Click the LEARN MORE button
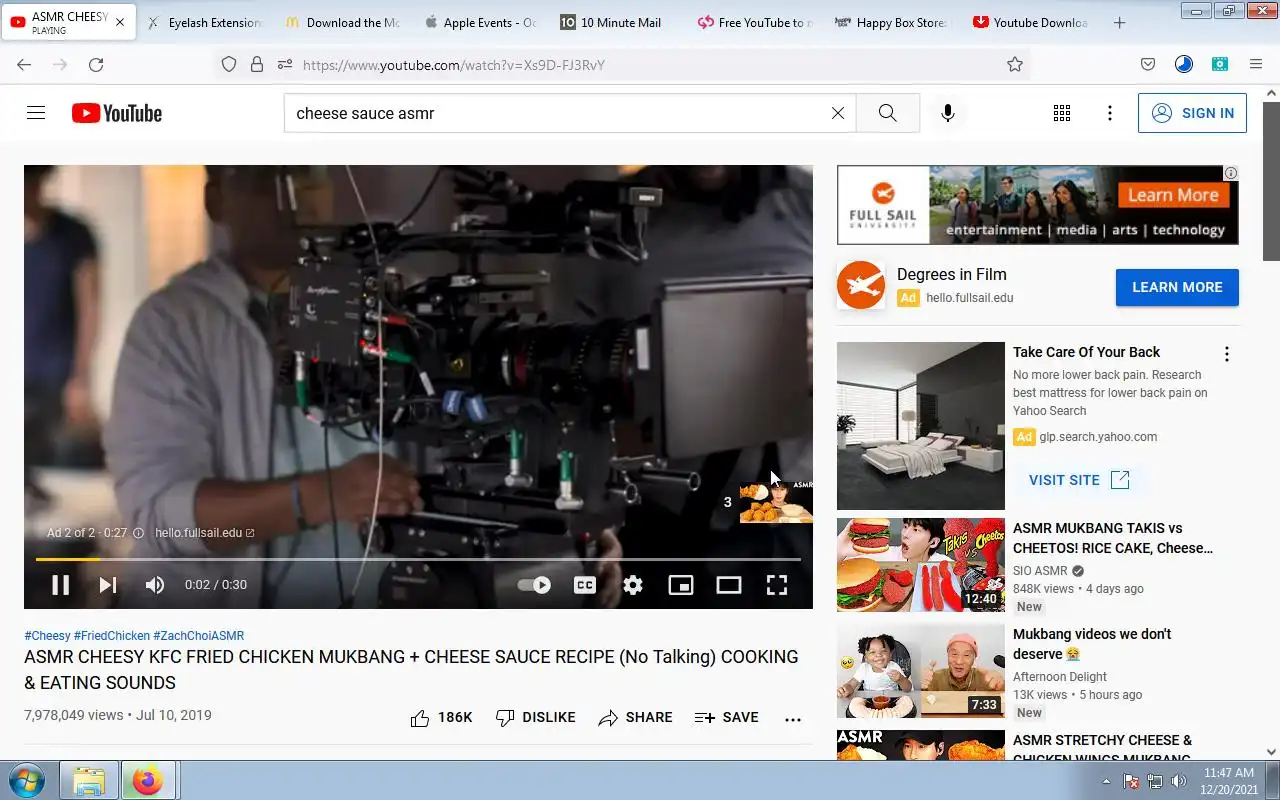The image size is (1280, 800). pos(1177,287)
